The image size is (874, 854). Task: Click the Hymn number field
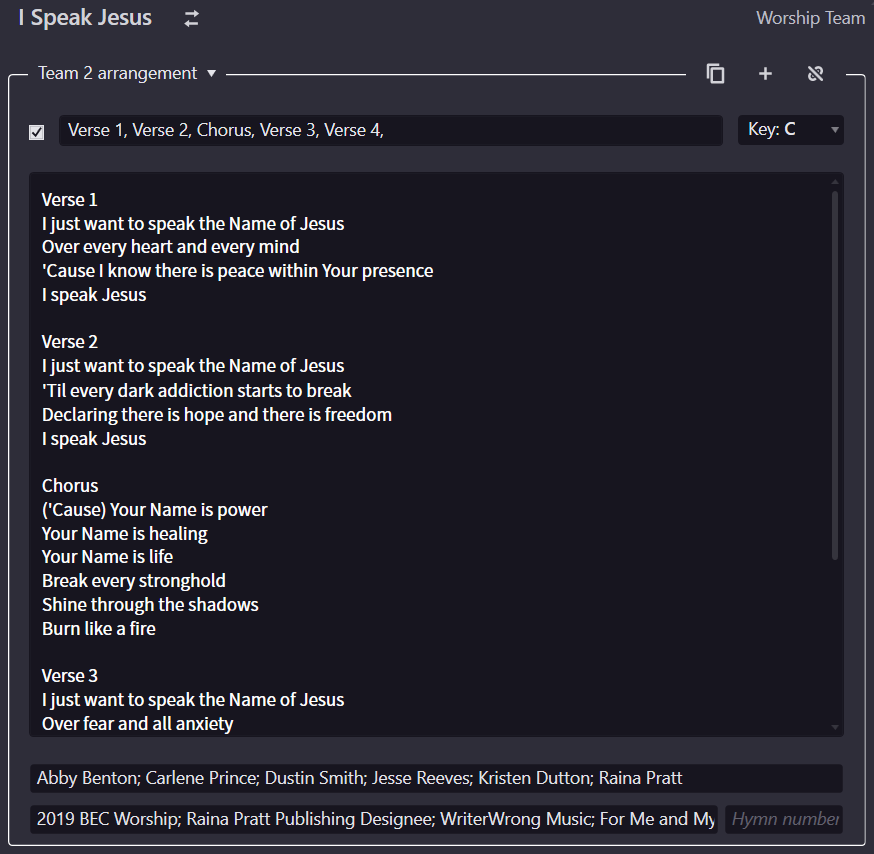coord(784,819)
